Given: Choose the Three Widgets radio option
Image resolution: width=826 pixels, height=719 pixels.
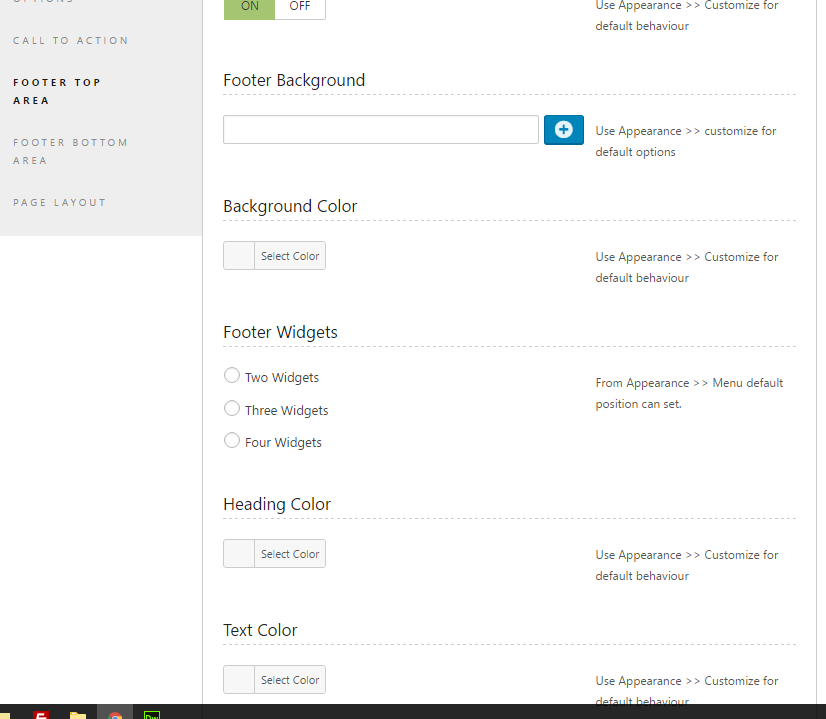Looking at the screenshot, I should click(232, 409).
